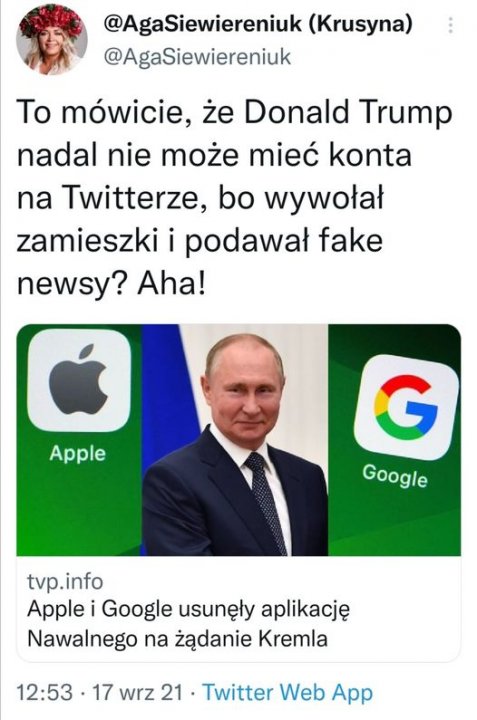477x720 pixels.
Task: Click the Aha! ending of tweet text
Action: coord(171,284)
